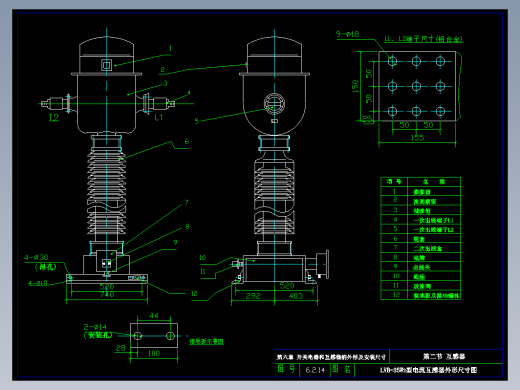
Task: Click the 292 dimension on the side view
Action: coord(253,296)
